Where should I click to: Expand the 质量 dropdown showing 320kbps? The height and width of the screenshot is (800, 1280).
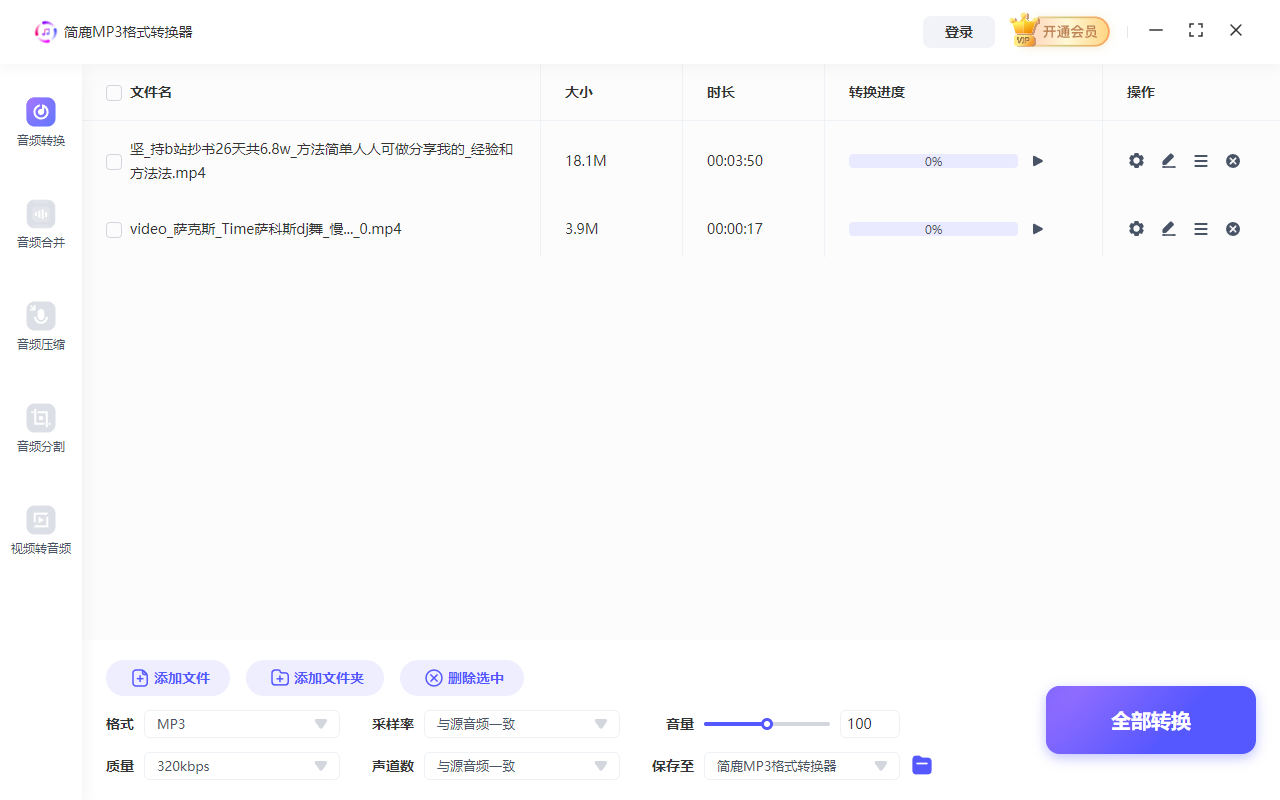point(241,765)
